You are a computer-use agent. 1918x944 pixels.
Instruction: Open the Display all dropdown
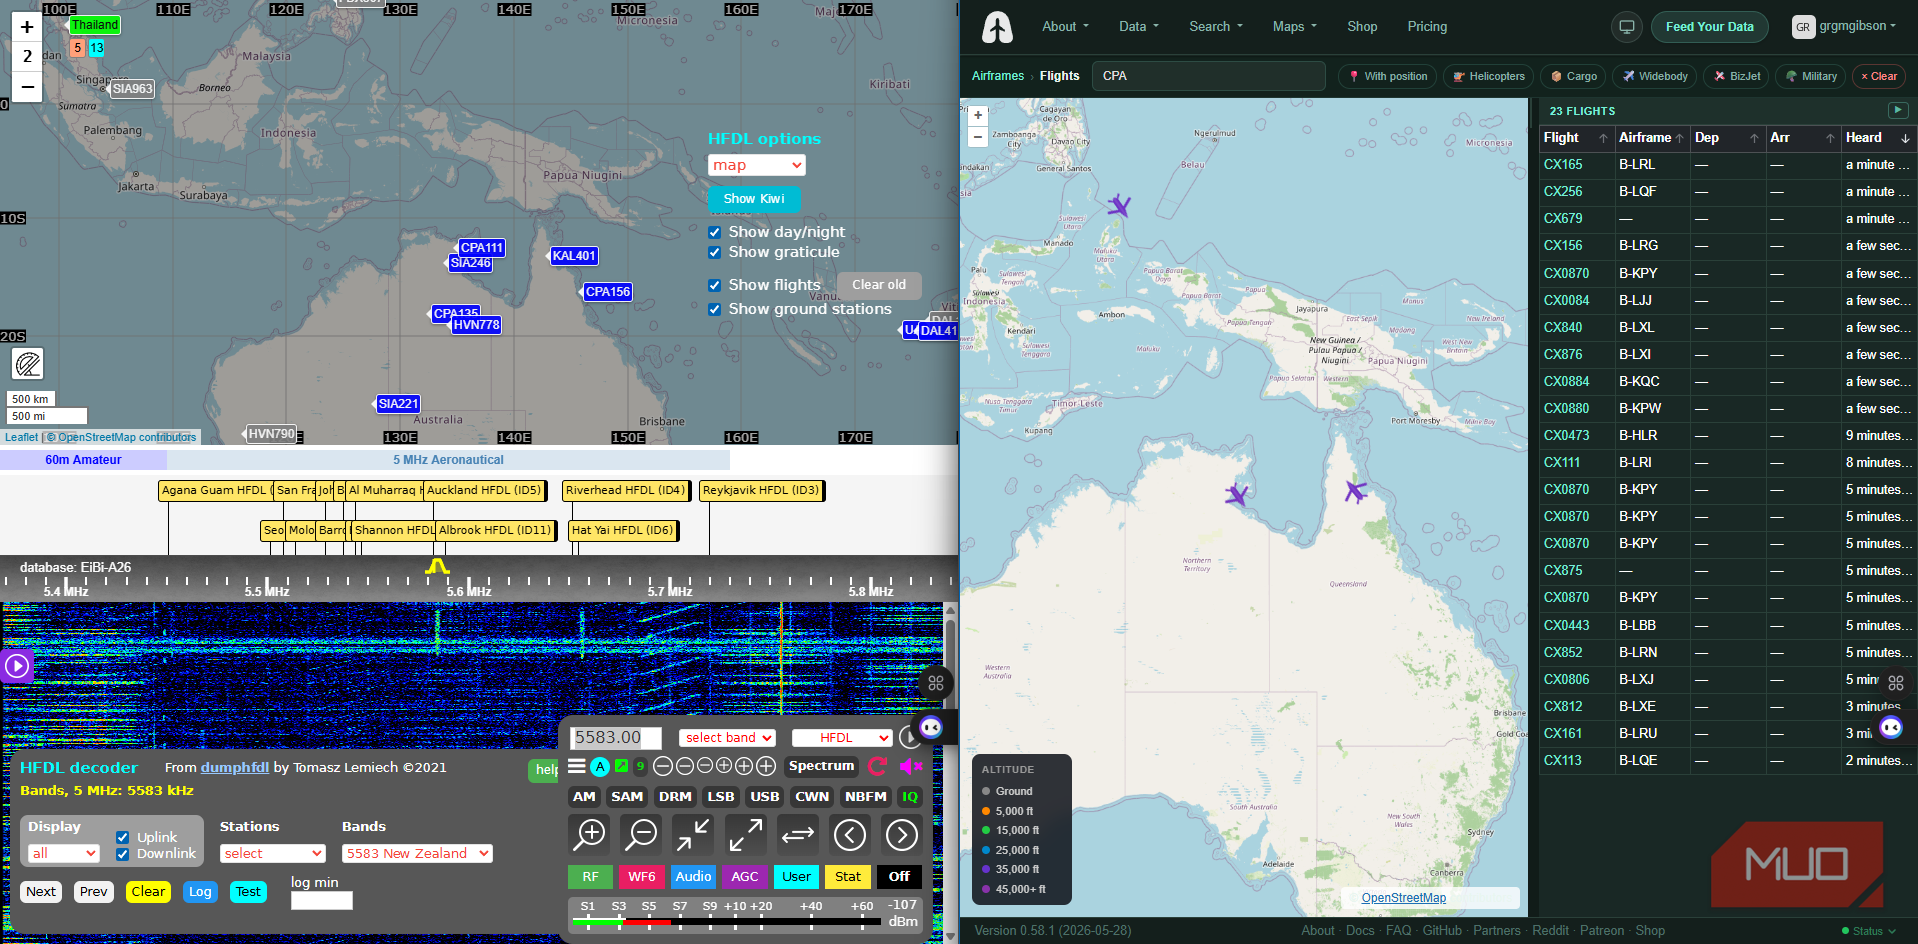64,853
